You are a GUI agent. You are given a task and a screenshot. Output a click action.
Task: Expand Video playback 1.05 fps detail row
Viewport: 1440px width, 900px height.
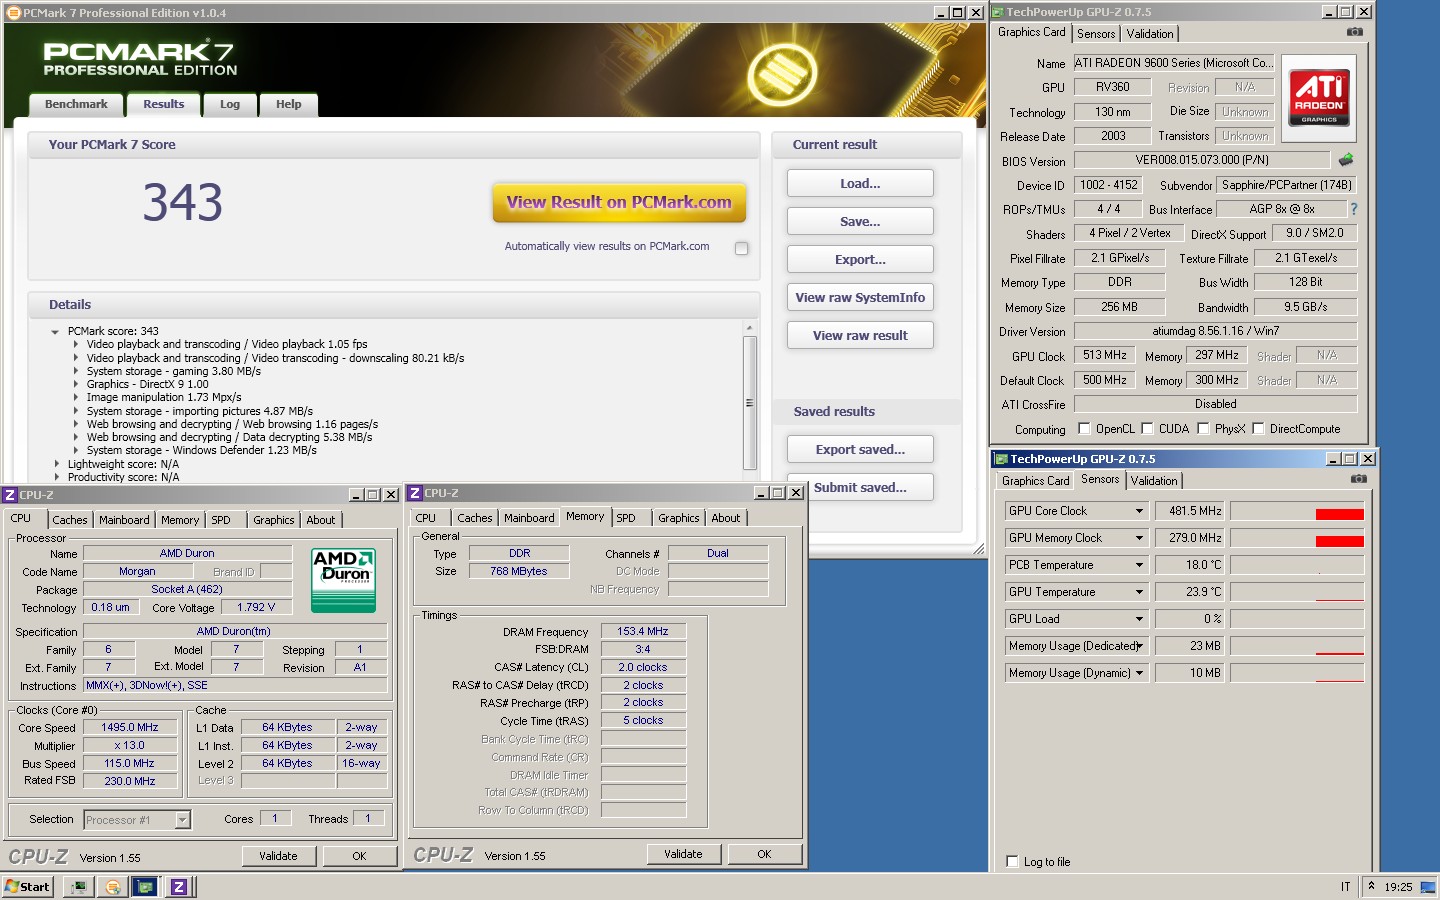click(75, 344)
